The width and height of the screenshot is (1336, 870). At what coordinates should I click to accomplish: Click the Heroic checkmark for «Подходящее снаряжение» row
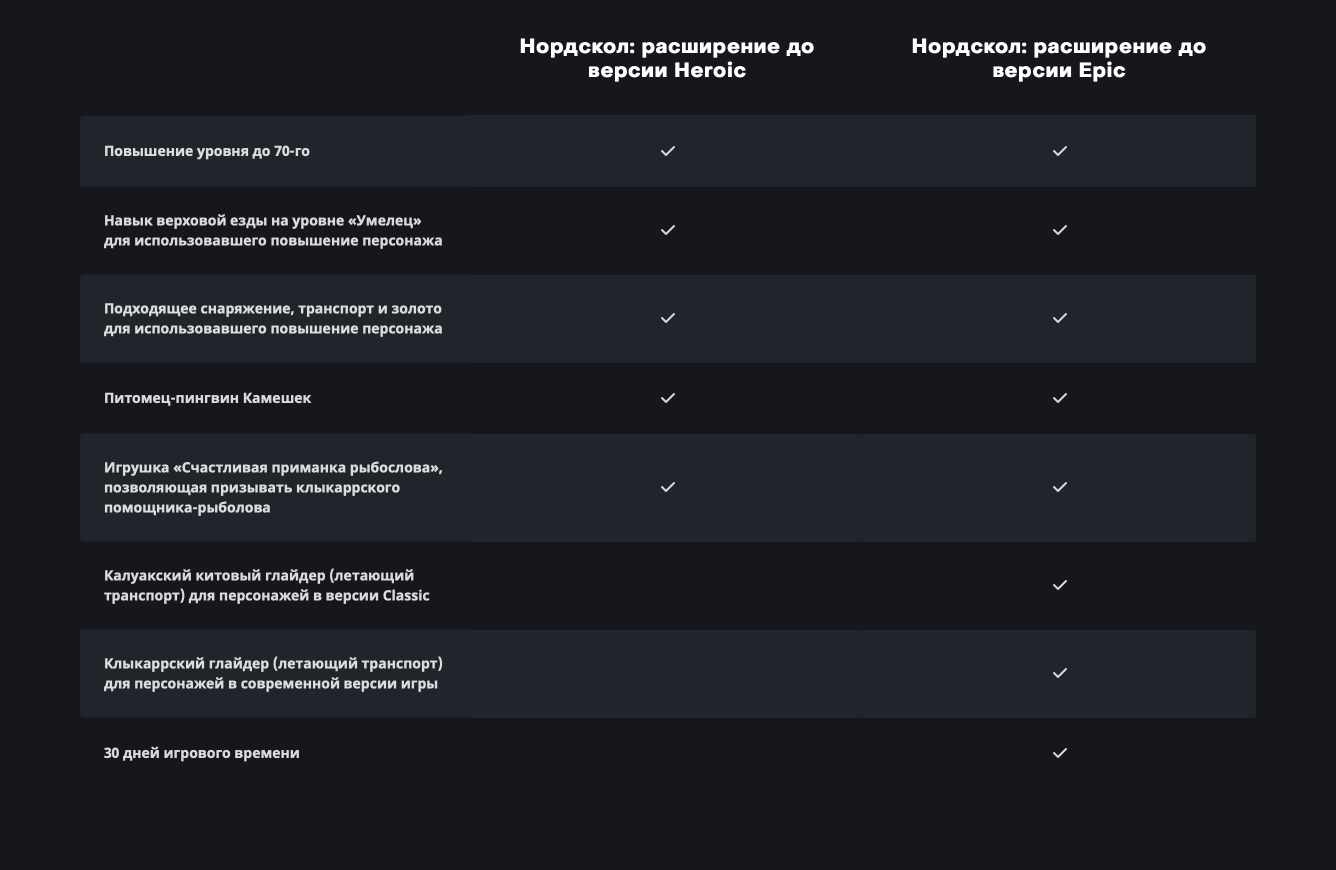point(667,318)
